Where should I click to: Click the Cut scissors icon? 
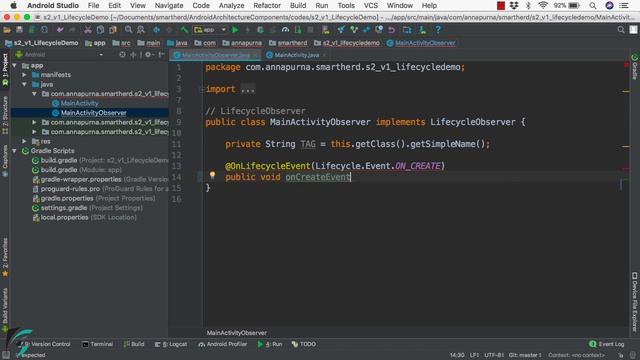pos(87,30)
